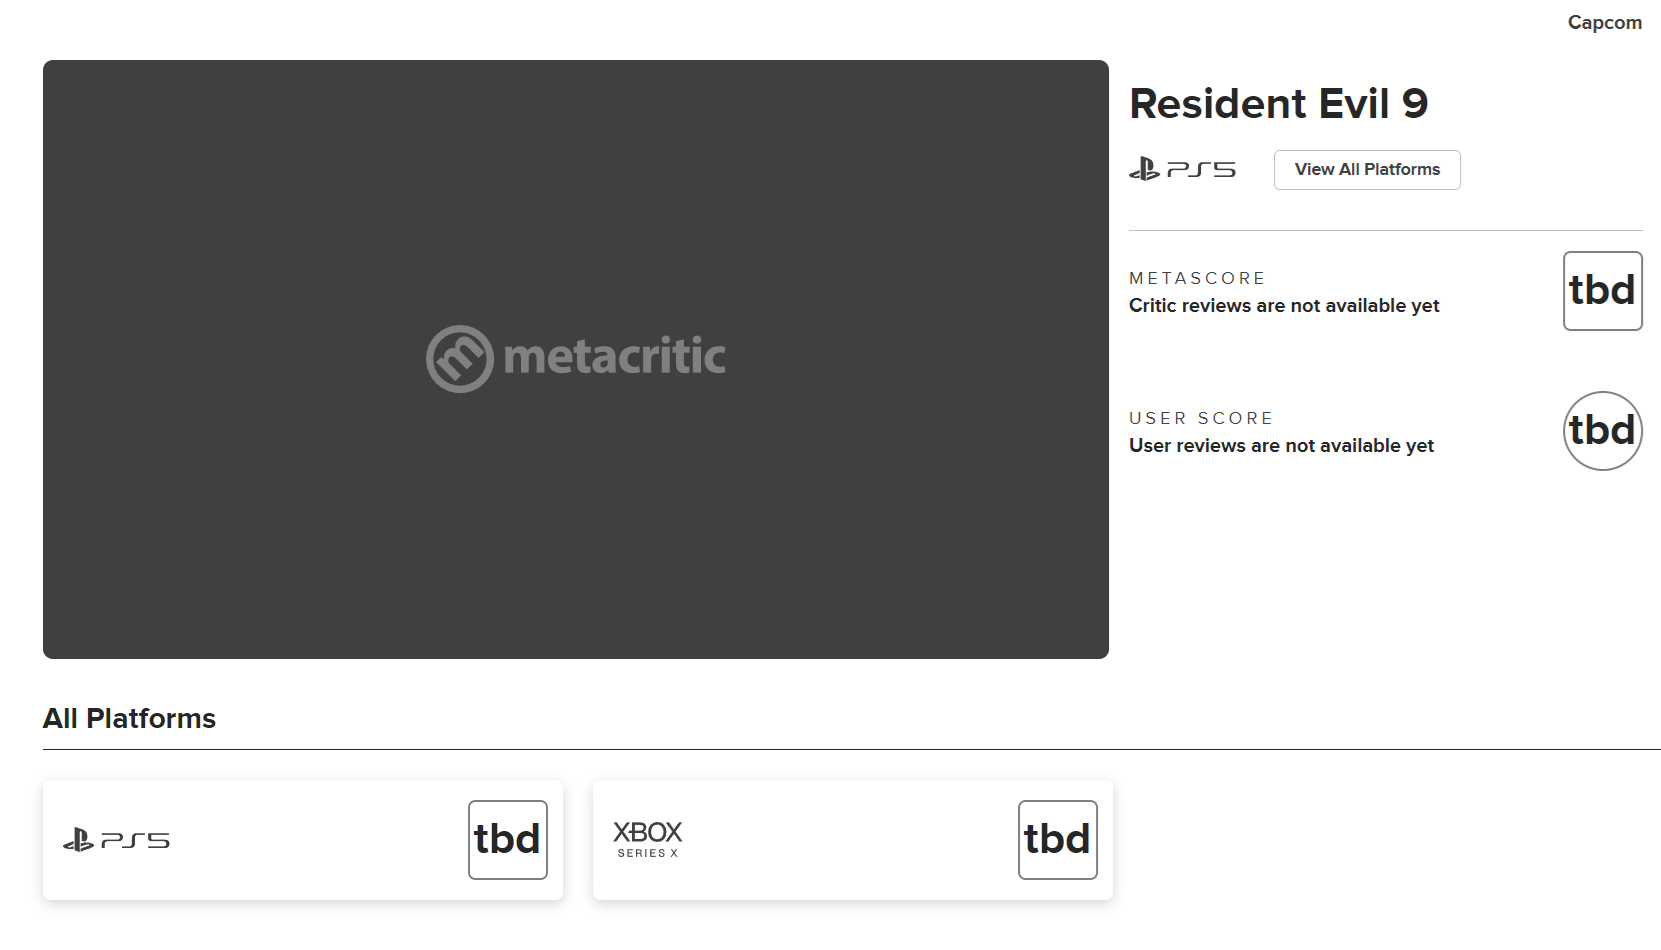Click the METASCORE label
Viewport: 1661px width, 950px height.
(x=1197, y=278)
